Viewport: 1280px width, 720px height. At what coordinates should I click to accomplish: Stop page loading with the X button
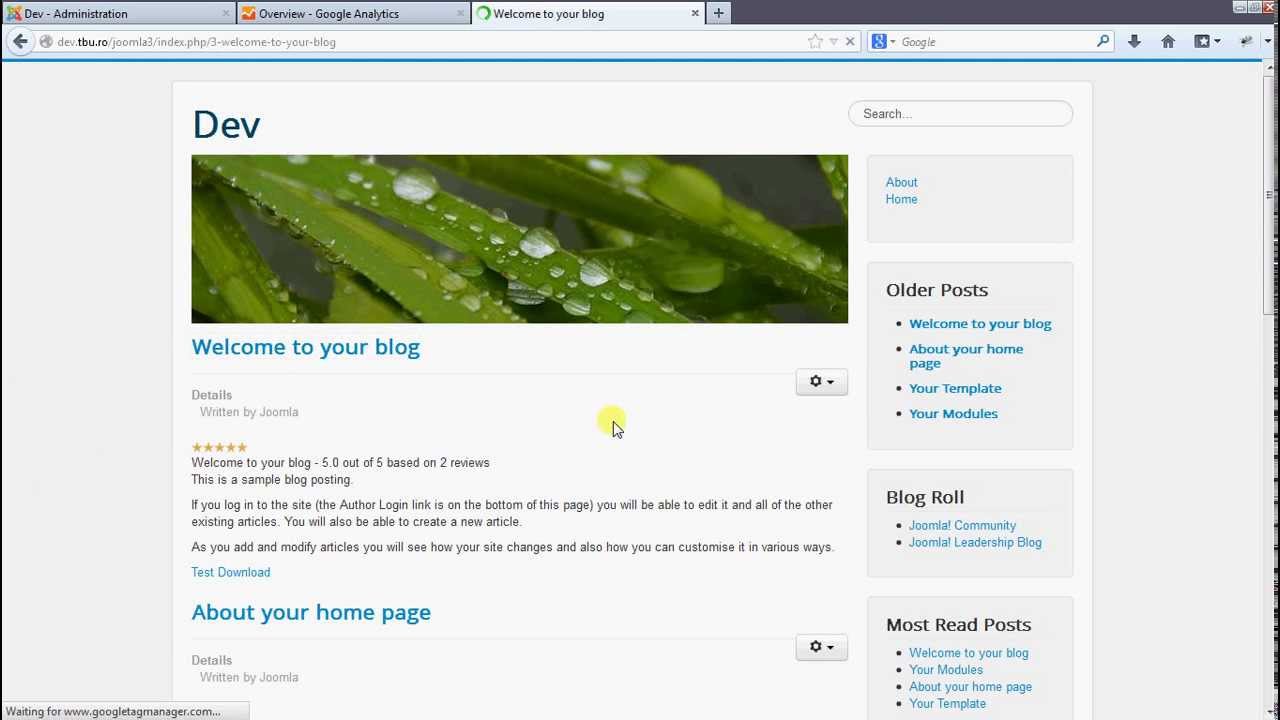click(x=850, y=42)
